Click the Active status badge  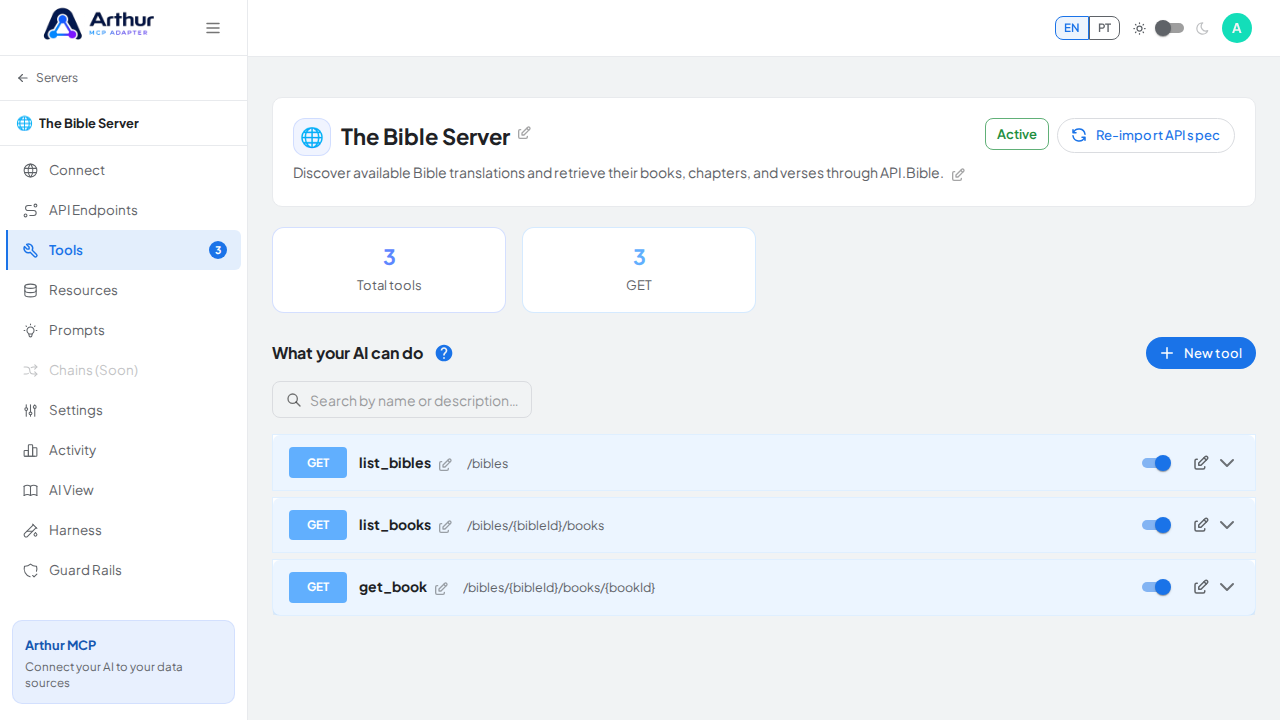tap(1017, 134)
